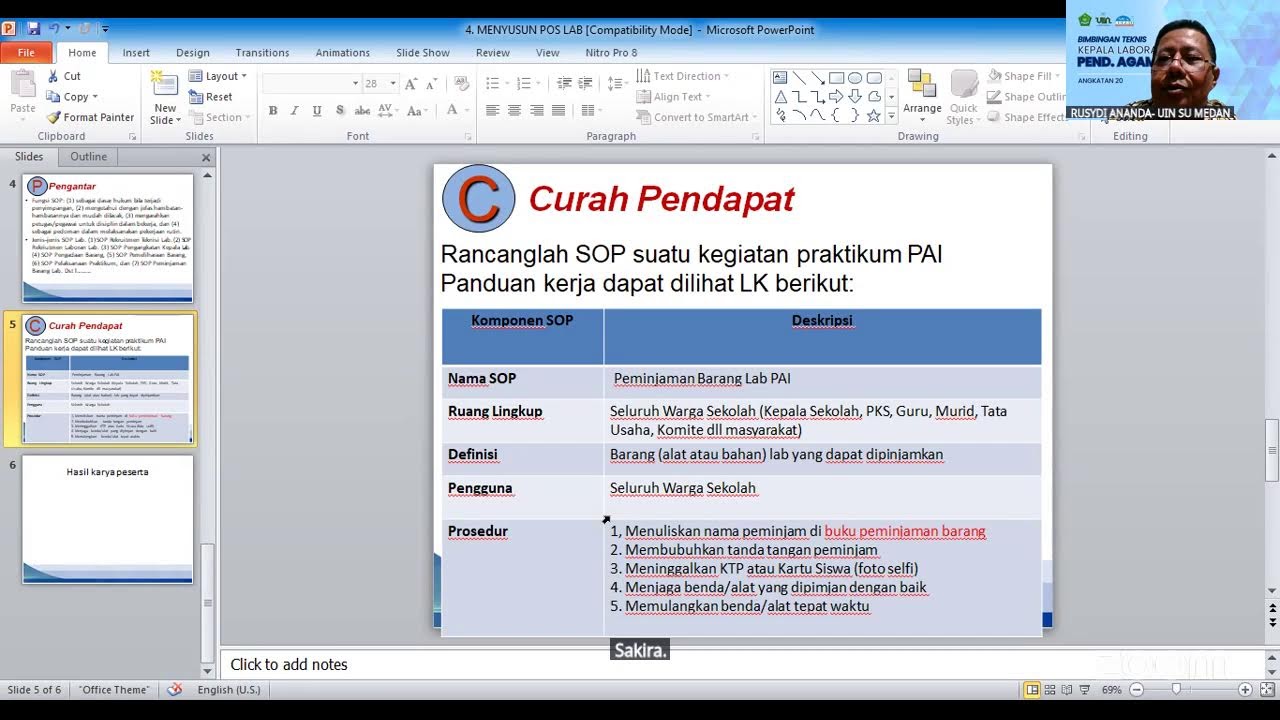Click into the notes field
This screenshot has width=1280, height=720.
pyautogui.click(x=740, y=664)
